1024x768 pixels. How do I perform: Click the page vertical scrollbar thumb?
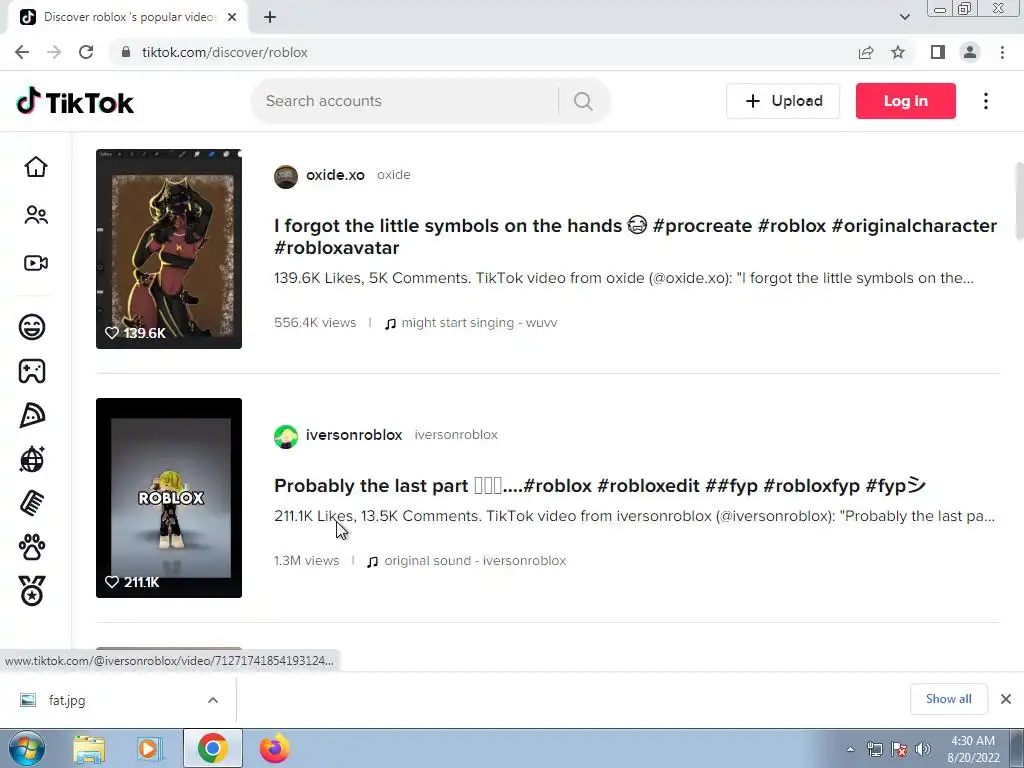(x=1019, y=200)
